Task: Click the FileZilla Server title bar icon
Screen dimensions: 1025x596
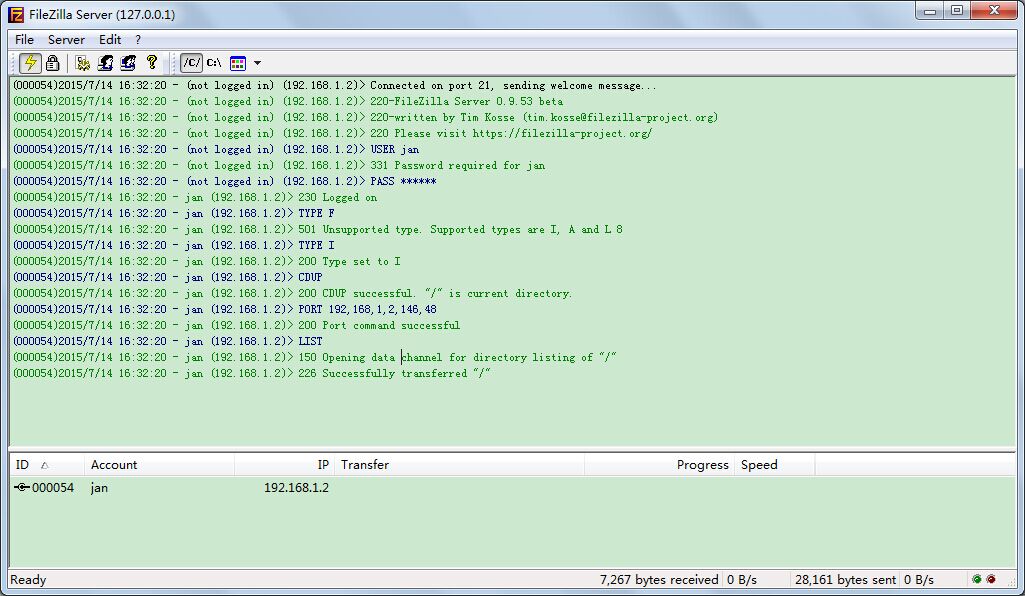Action: [16, 14]
